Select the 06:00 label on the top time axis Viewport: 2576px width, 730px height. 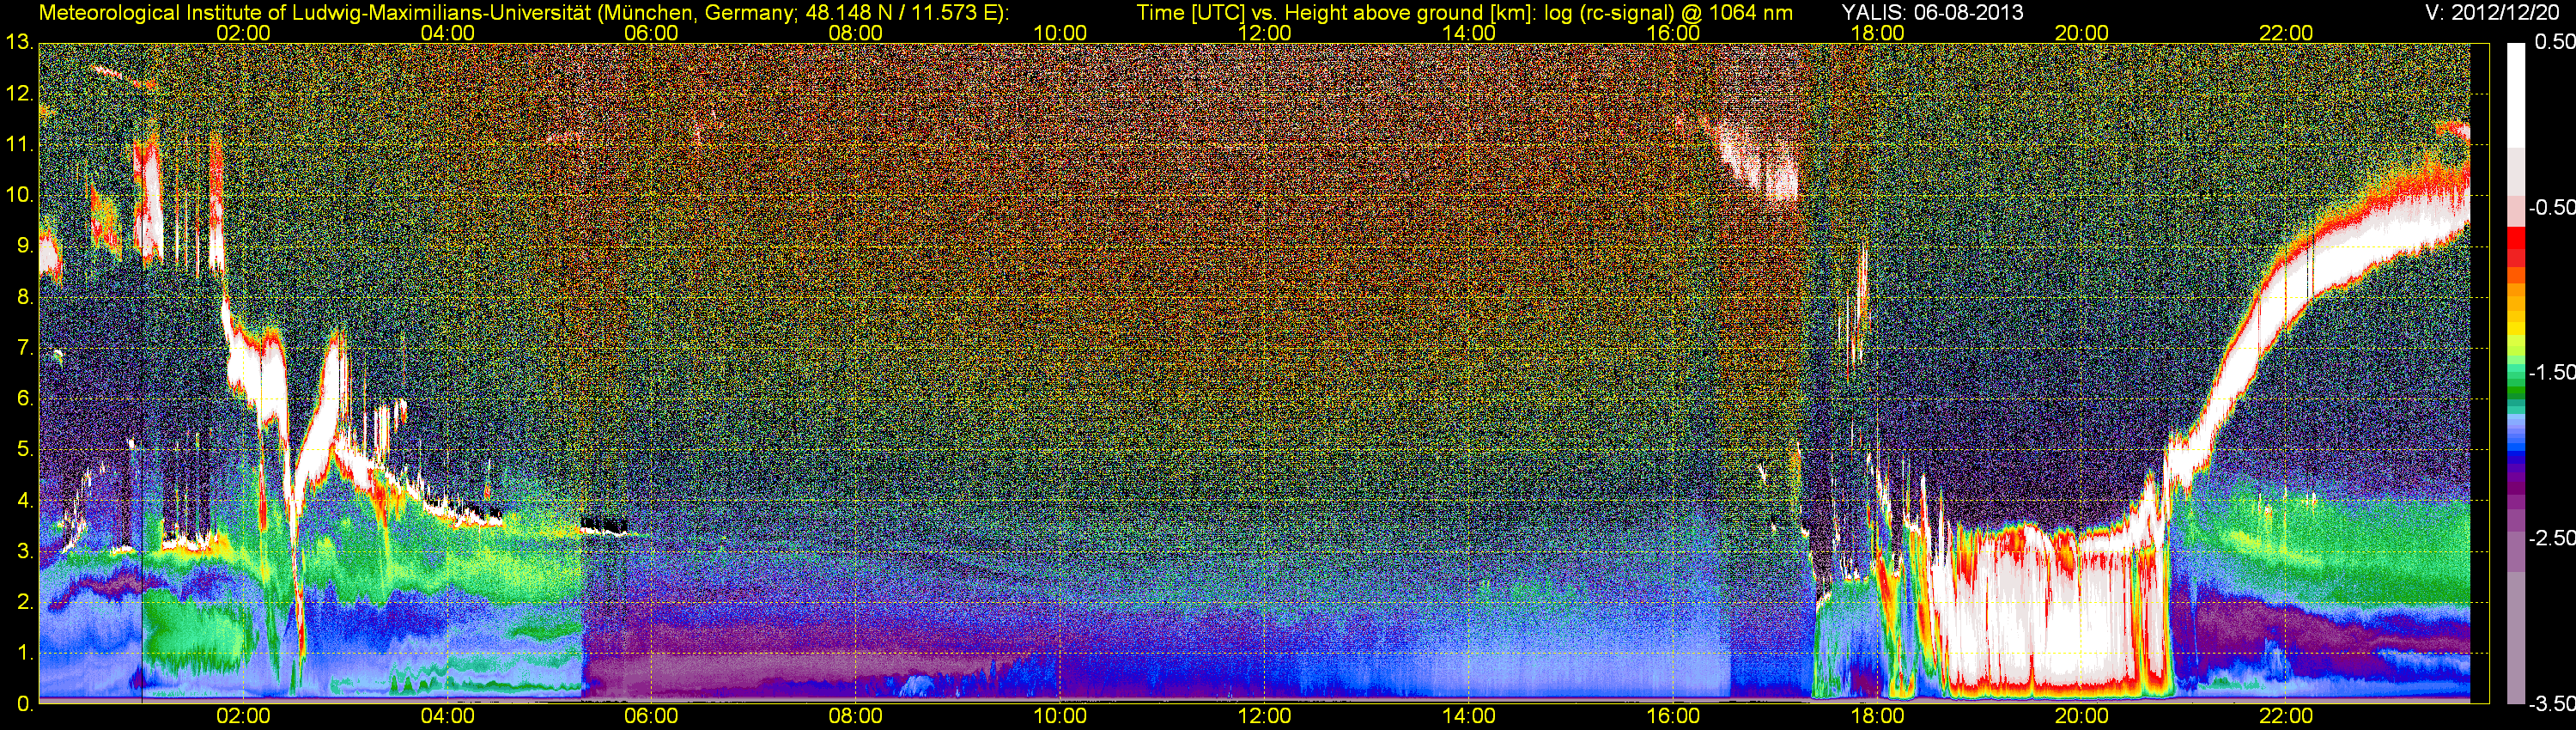coord(651,33)
